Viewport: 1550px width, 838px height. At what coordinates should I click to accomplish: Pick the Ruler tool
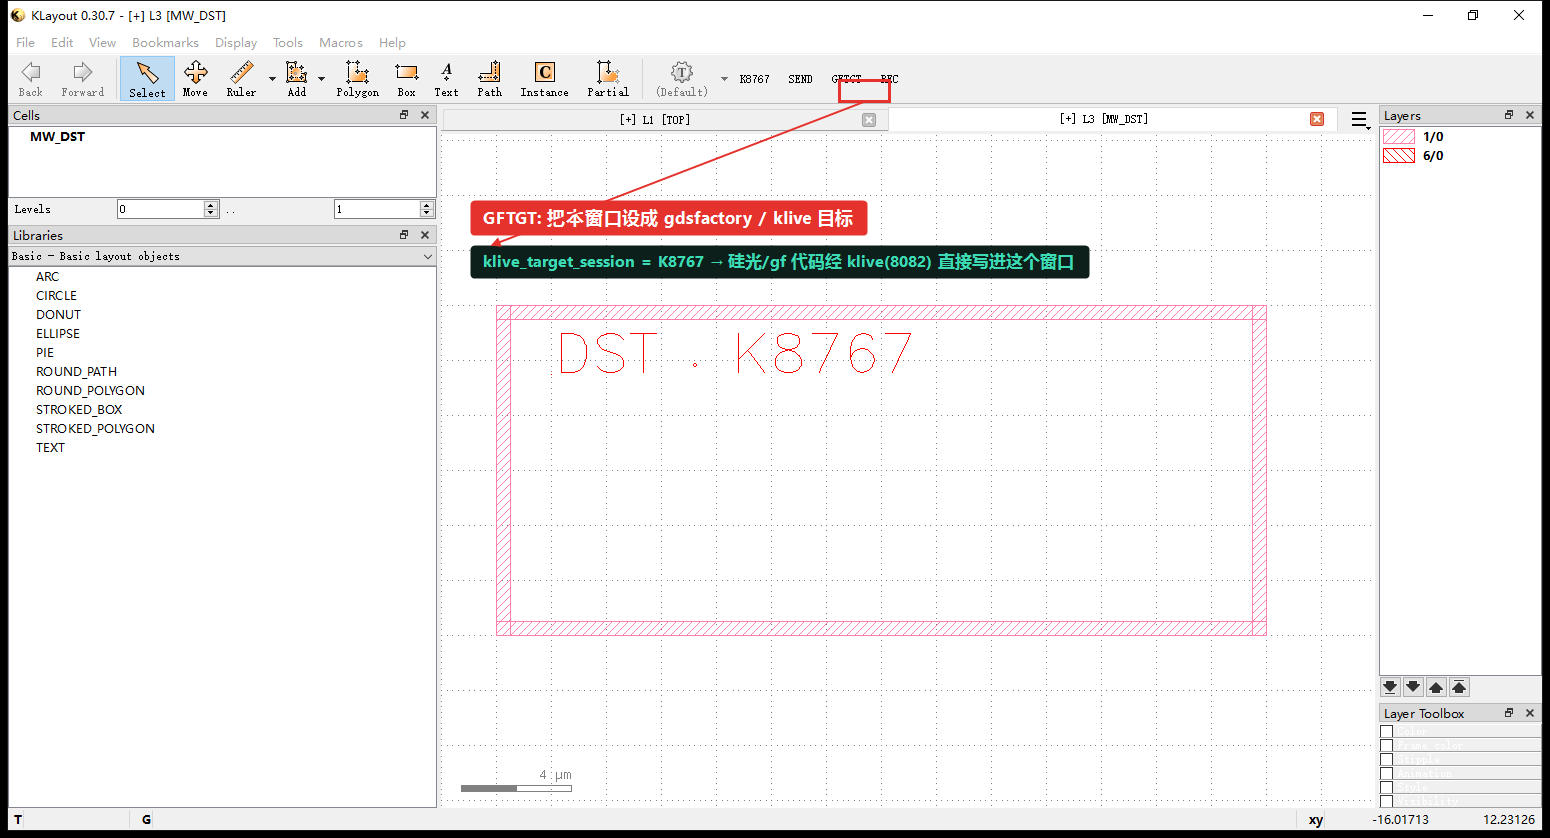point(241,79)
